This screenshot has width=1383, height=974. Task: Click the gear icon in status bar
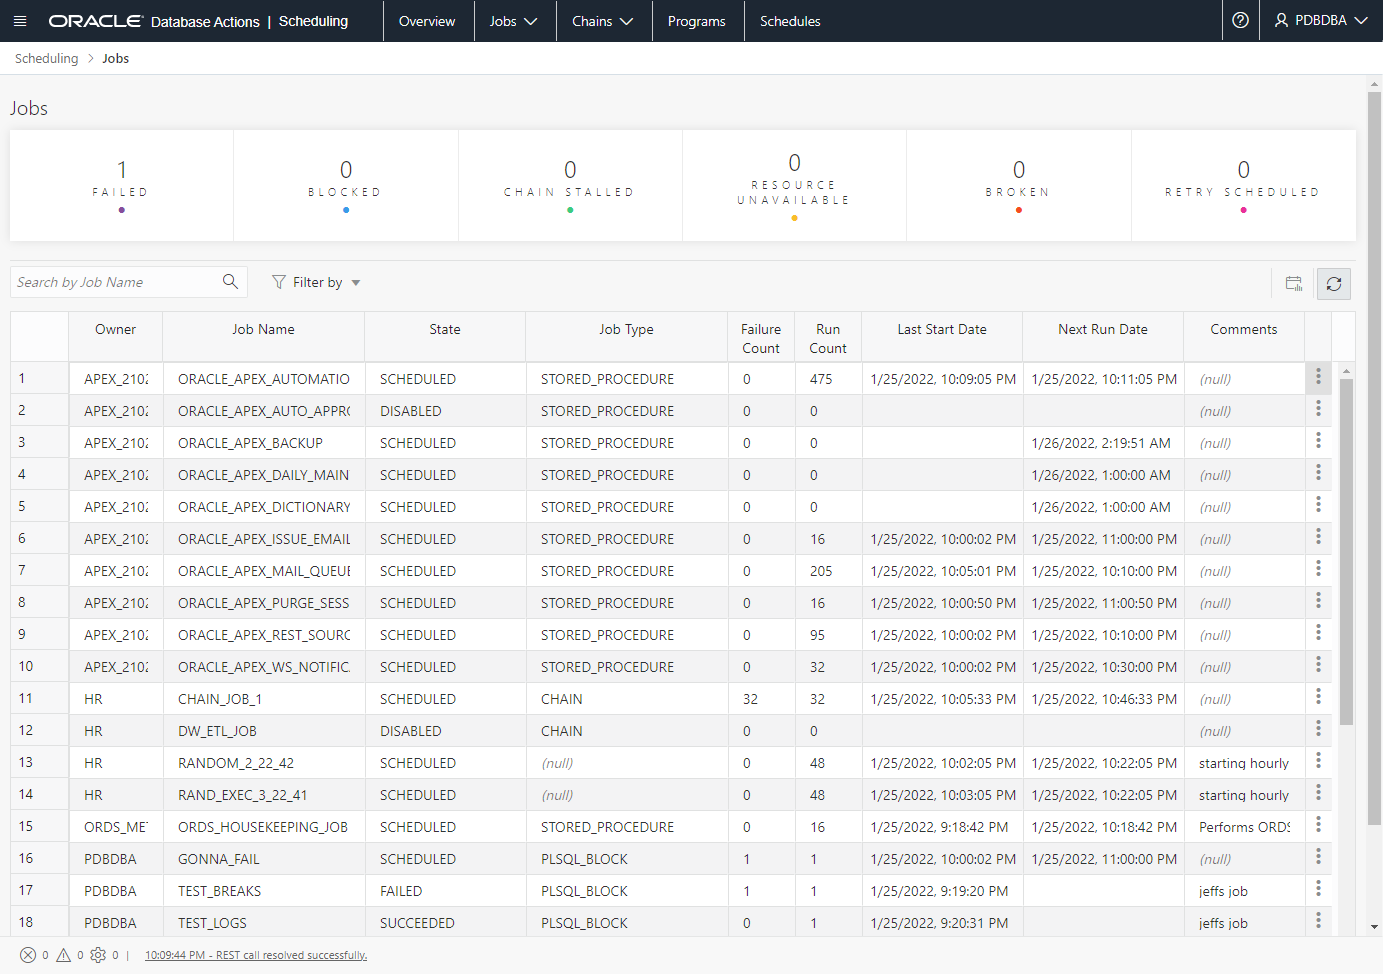[x=98, y=955]
